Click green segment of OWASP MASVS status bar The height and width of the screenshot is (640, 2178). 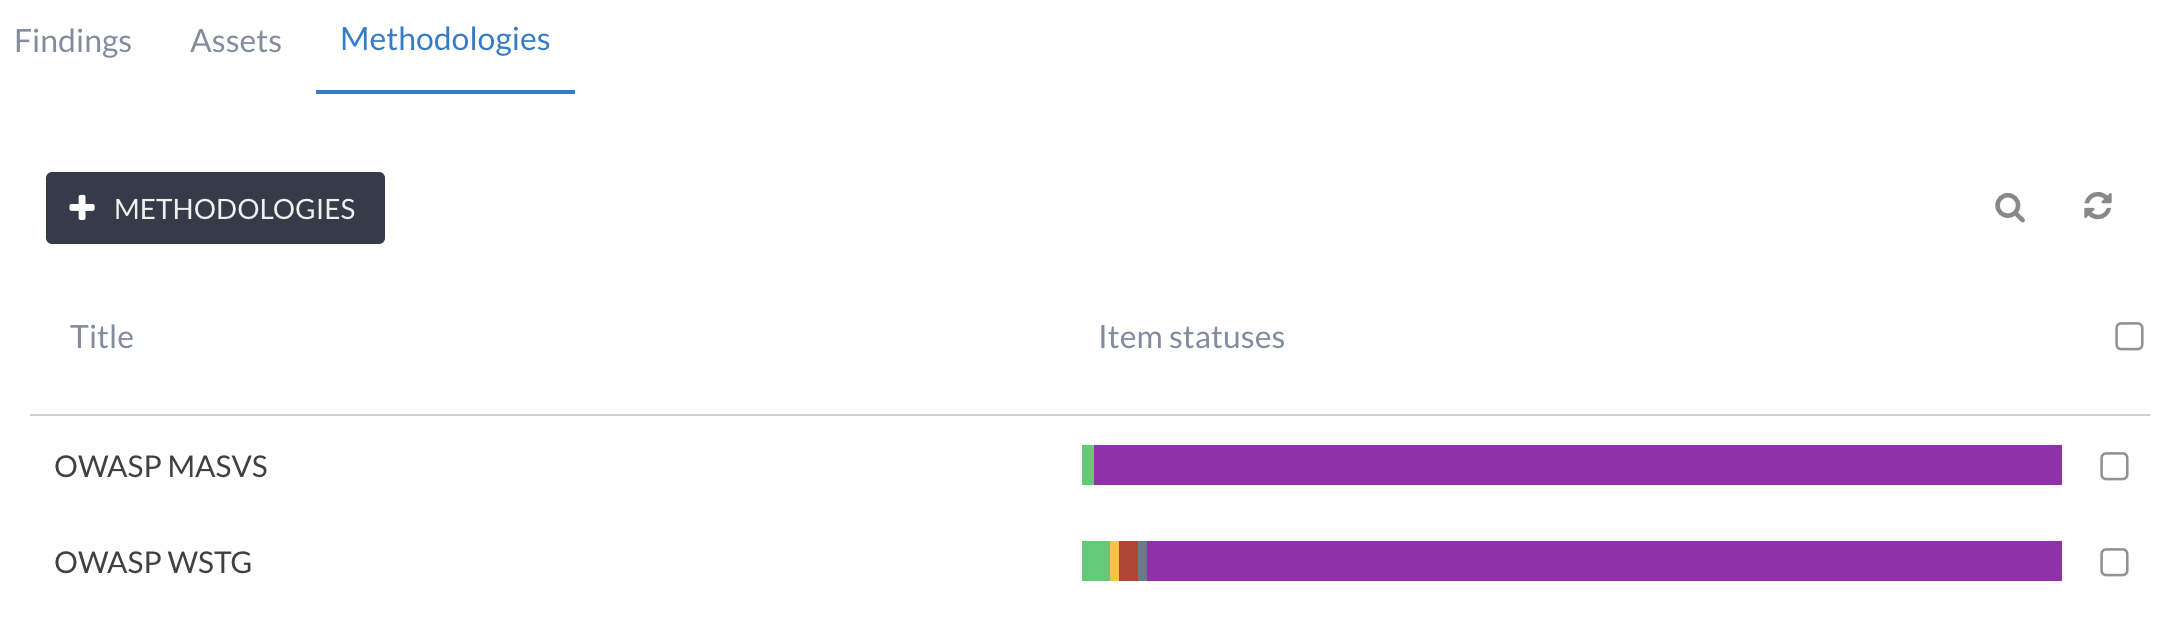[1088, 465]
